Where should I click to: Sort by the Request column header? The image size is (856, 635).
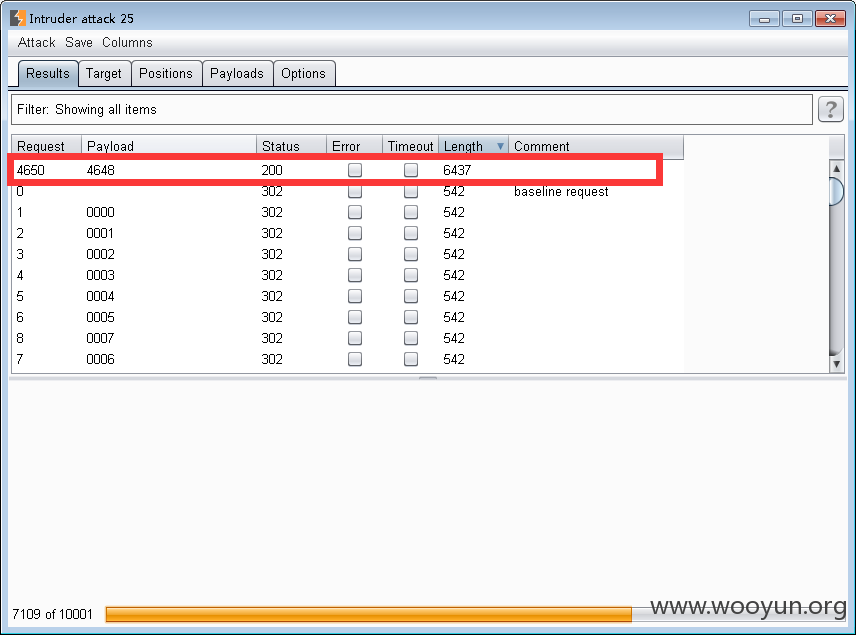(x=46, y=146)
